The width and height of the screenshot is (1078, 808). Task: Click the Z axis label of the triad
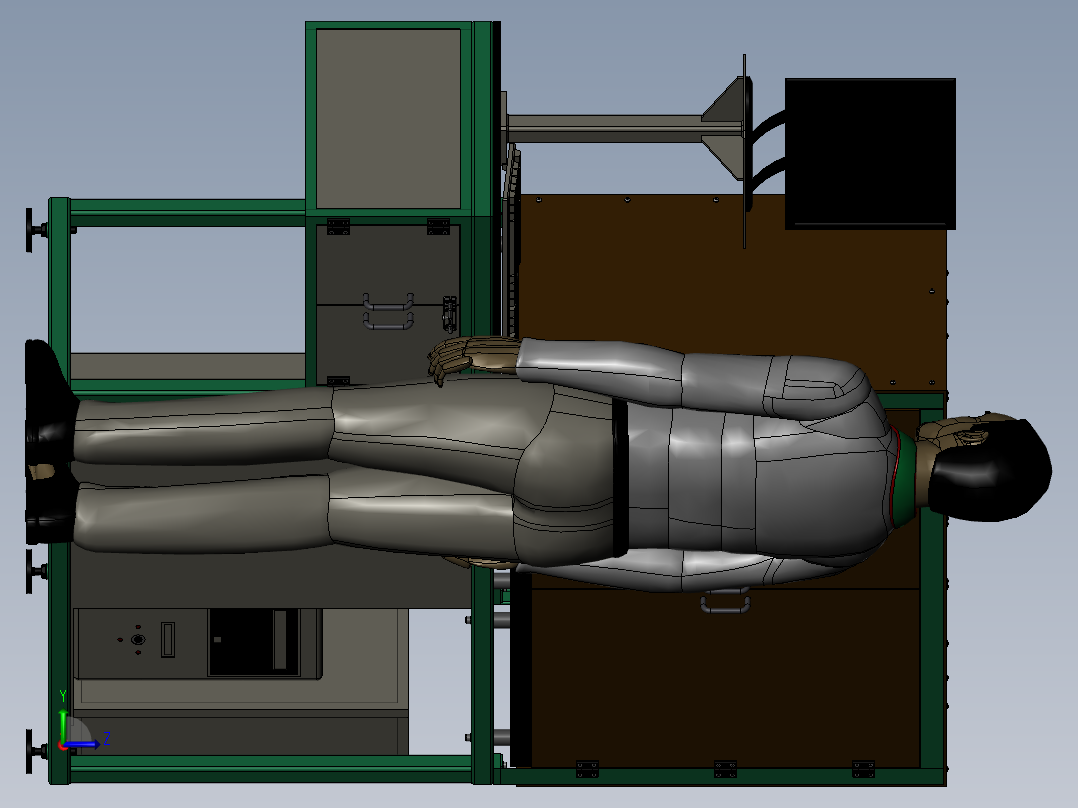[x=107, y=739]
